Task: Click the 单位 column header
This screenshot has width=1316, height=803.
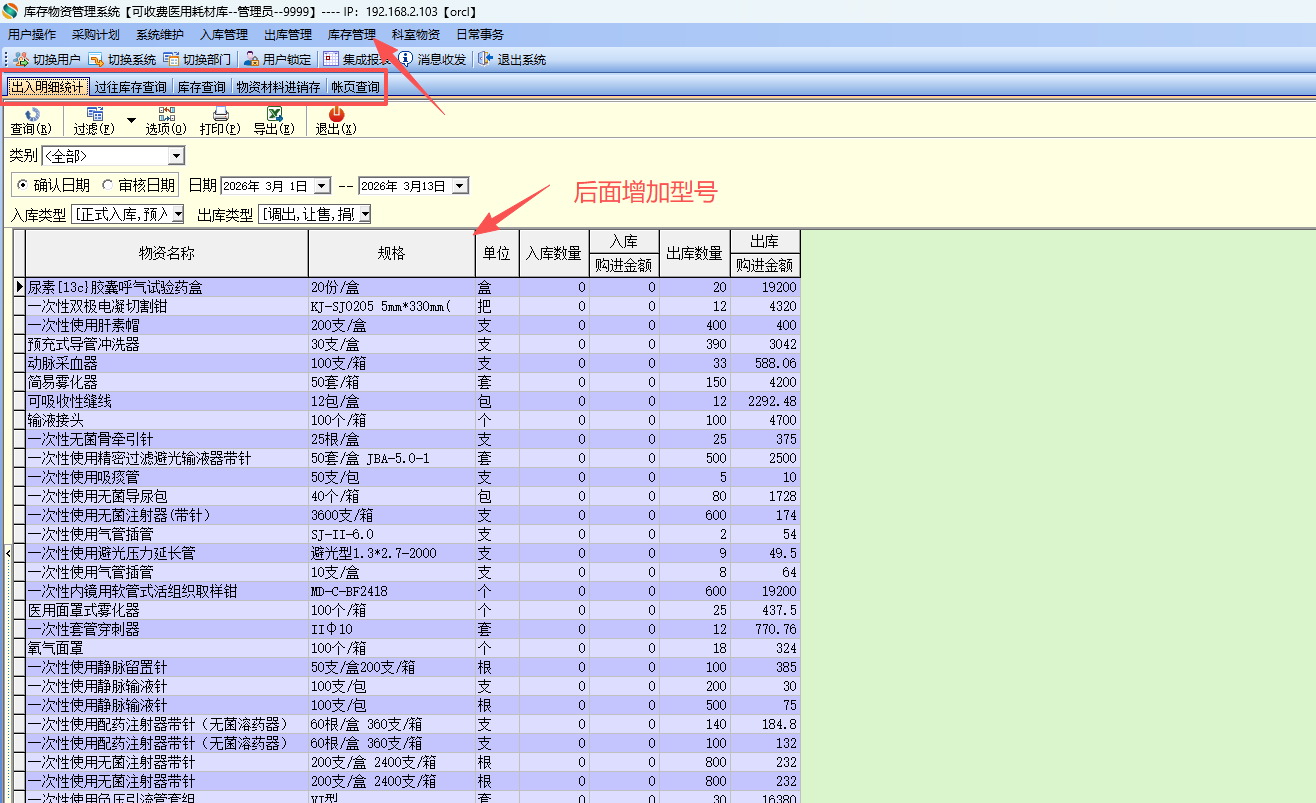Action: [x=497, y=254]
